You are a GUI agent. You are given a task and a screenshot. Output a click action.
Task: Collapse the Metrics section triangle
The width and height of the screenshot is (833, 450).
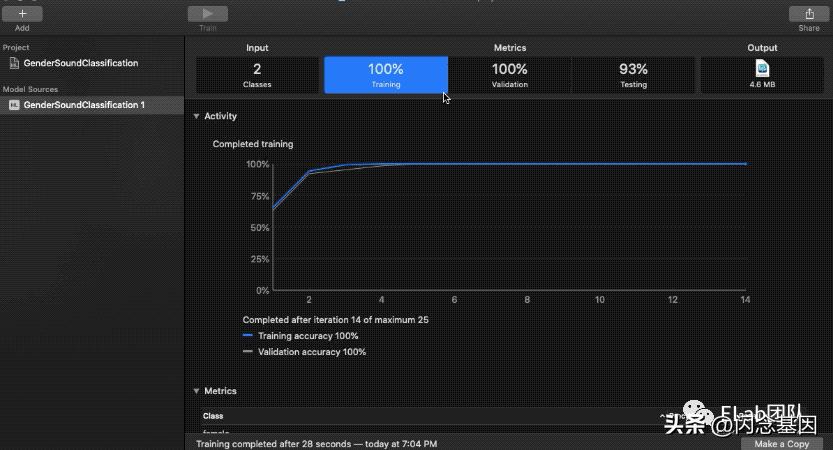197,391
